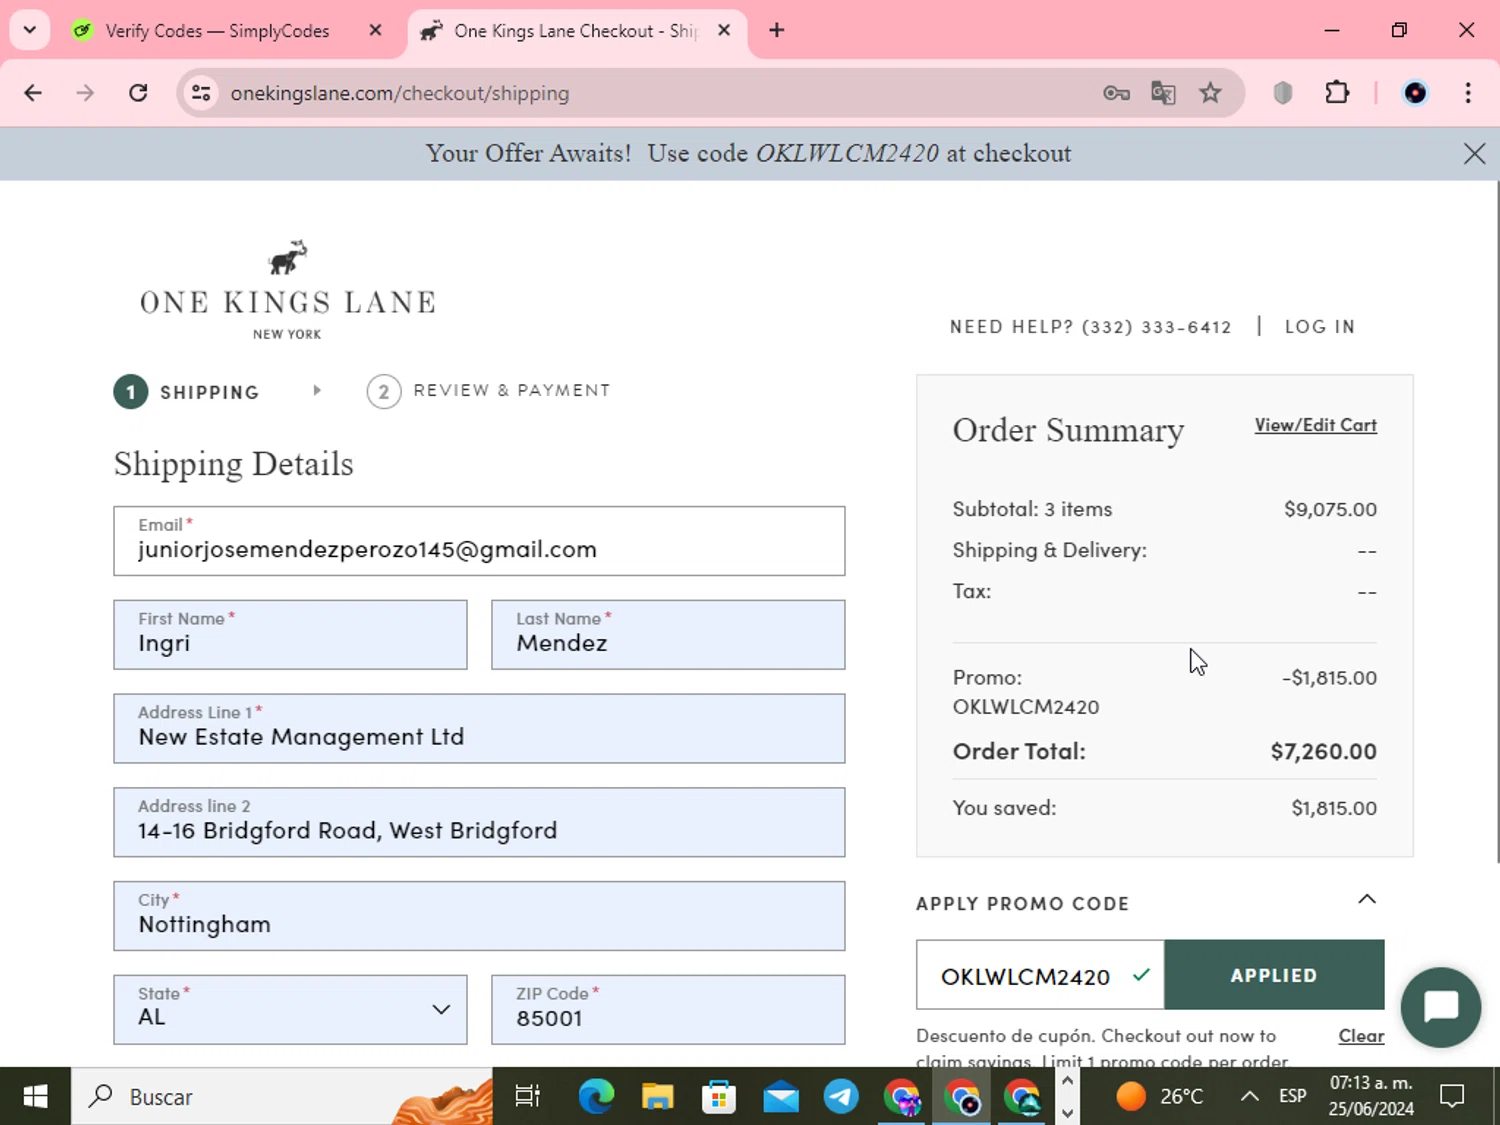This screenshot has height=1125, width=1500.
Task: Open the State dropdown
Action: (x=290, y=1010)
